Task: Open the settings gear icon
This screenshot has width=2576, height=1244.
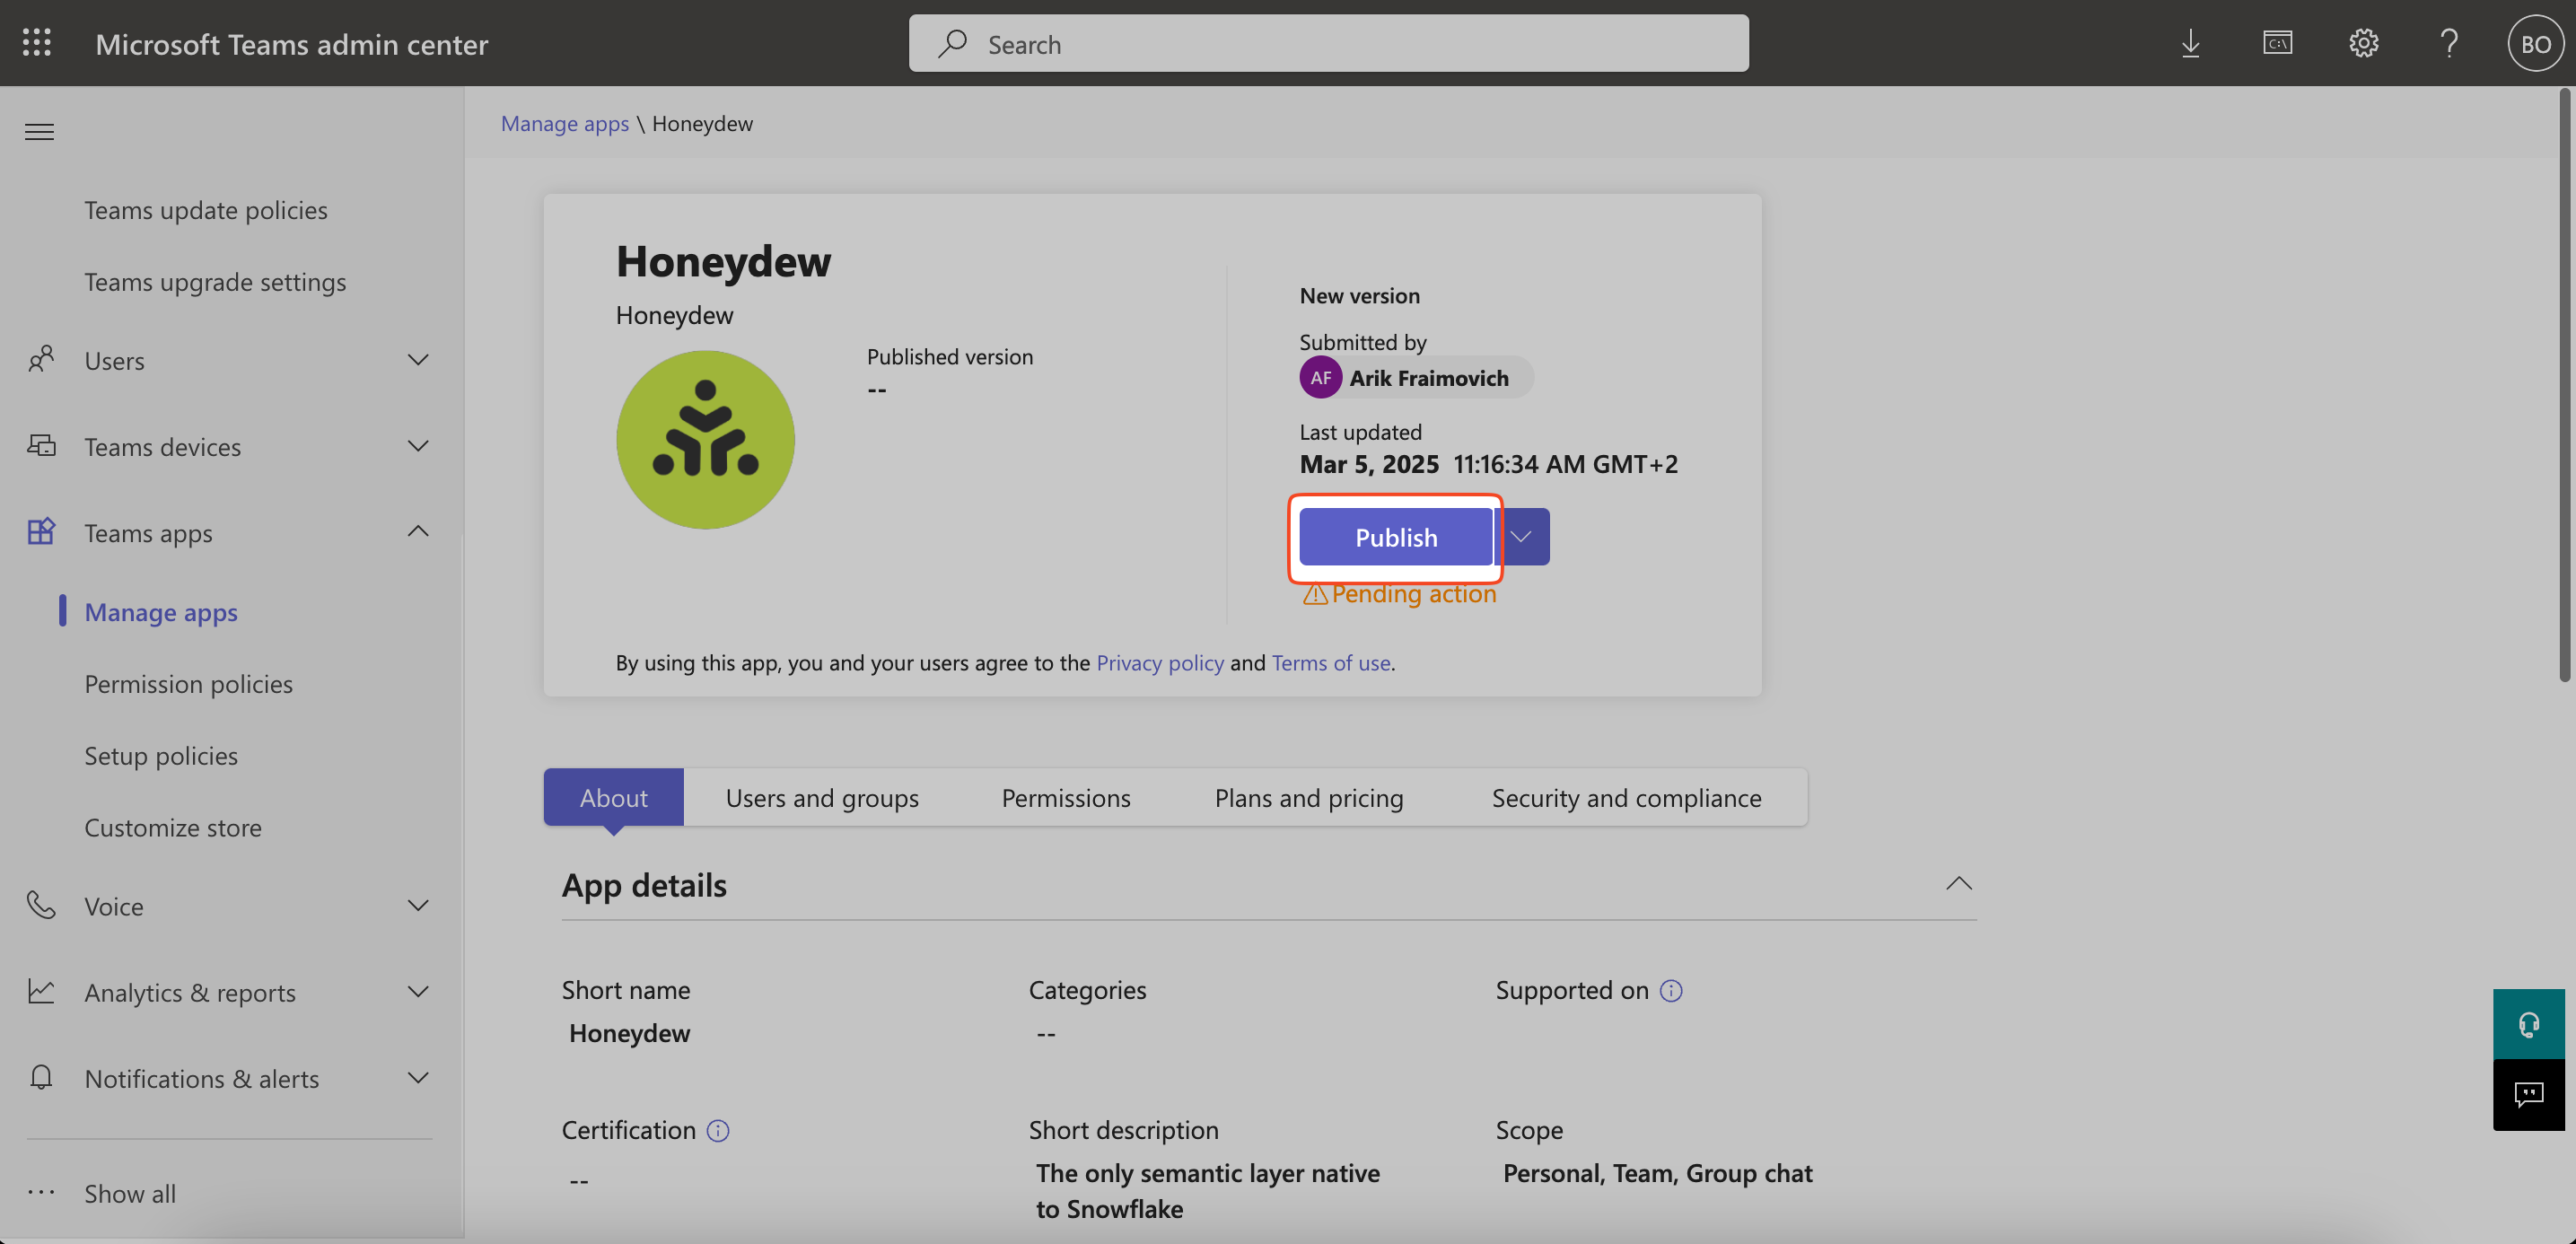Action: [2363, 43]
